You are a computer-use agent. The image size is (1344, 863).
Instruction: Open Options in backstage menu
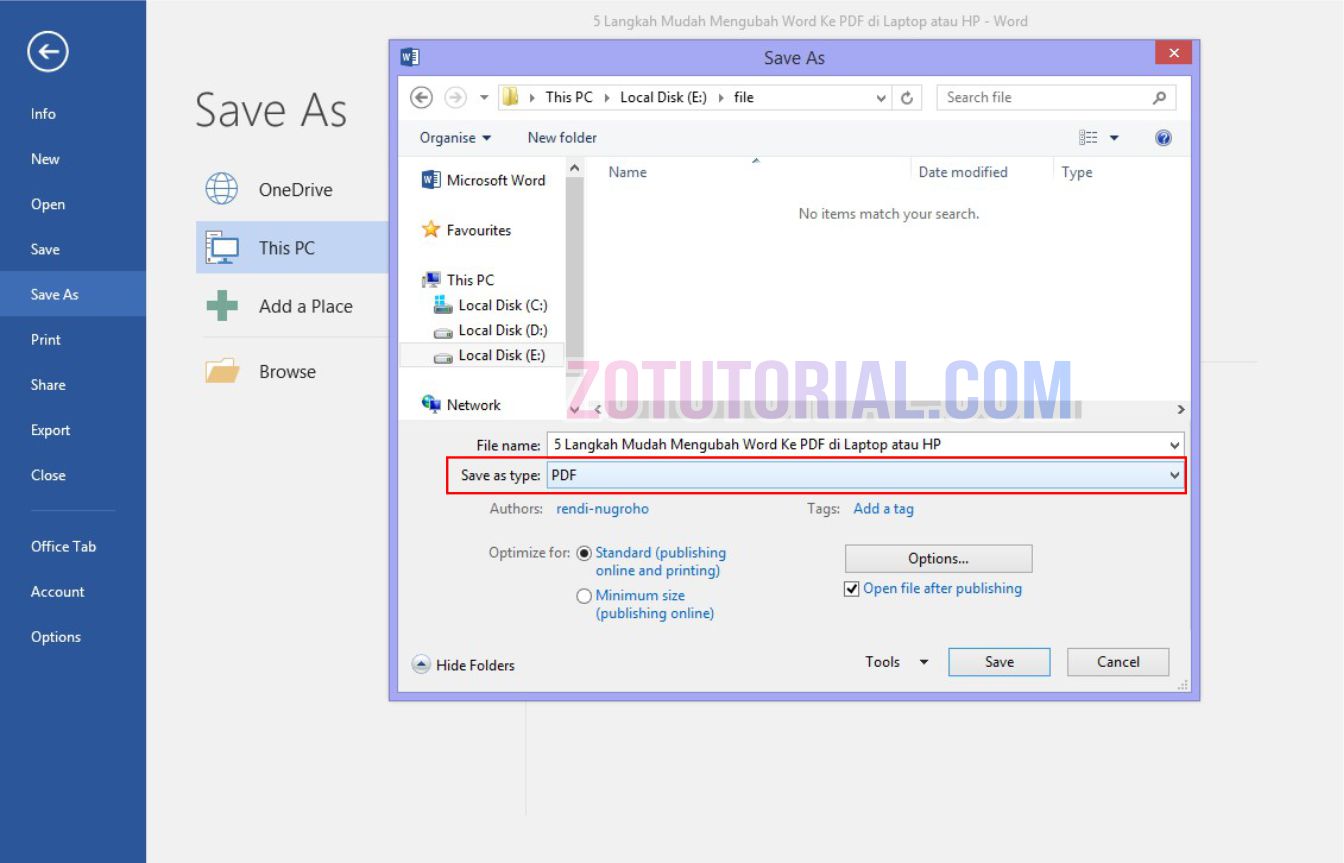73,637
